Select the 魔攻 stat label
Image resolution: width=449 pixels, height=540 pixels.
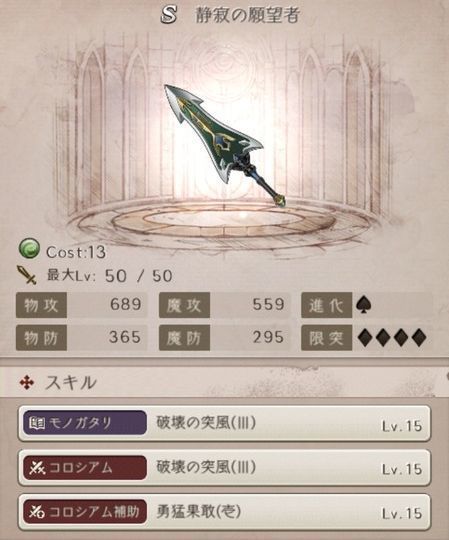184,305
